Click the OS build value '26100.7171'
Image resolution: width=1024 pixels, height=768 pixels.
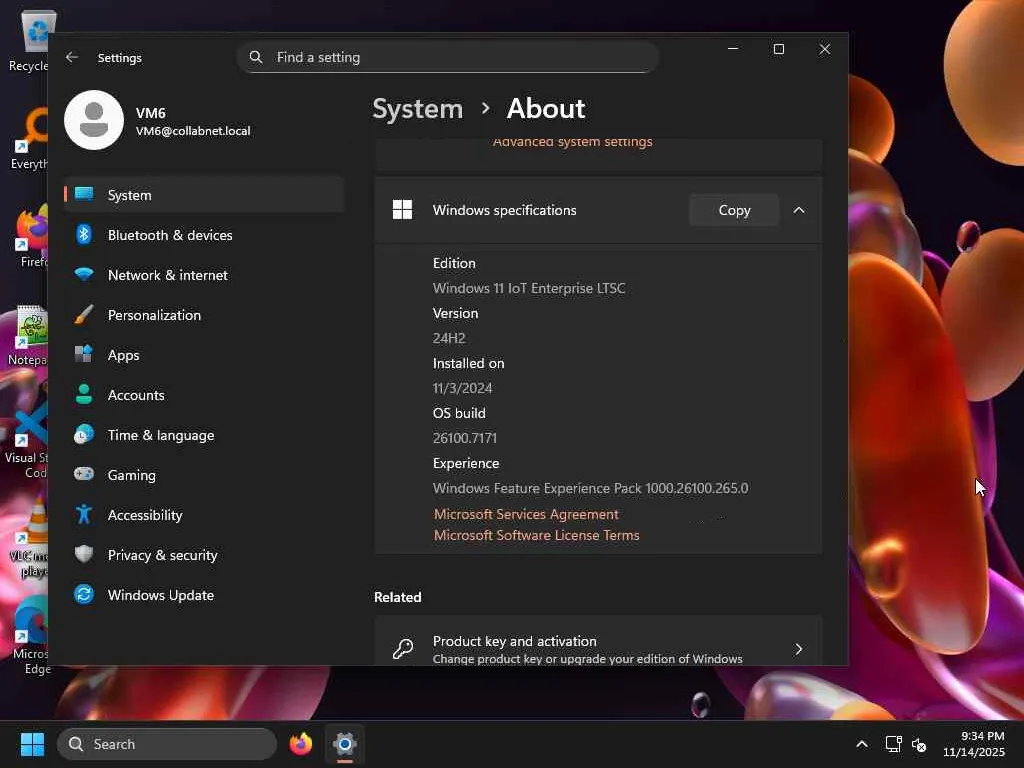[x=464, y=438]
